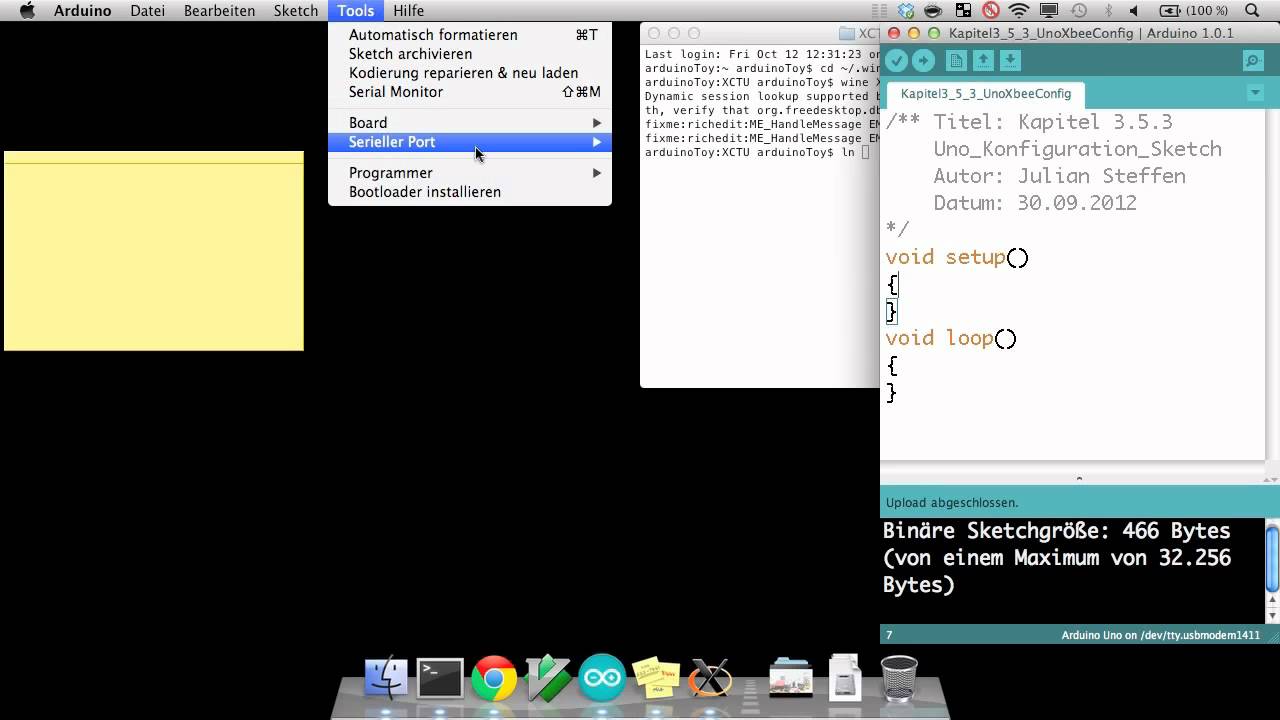Click the Open sketch up-arrow icon

click(984, 61)
